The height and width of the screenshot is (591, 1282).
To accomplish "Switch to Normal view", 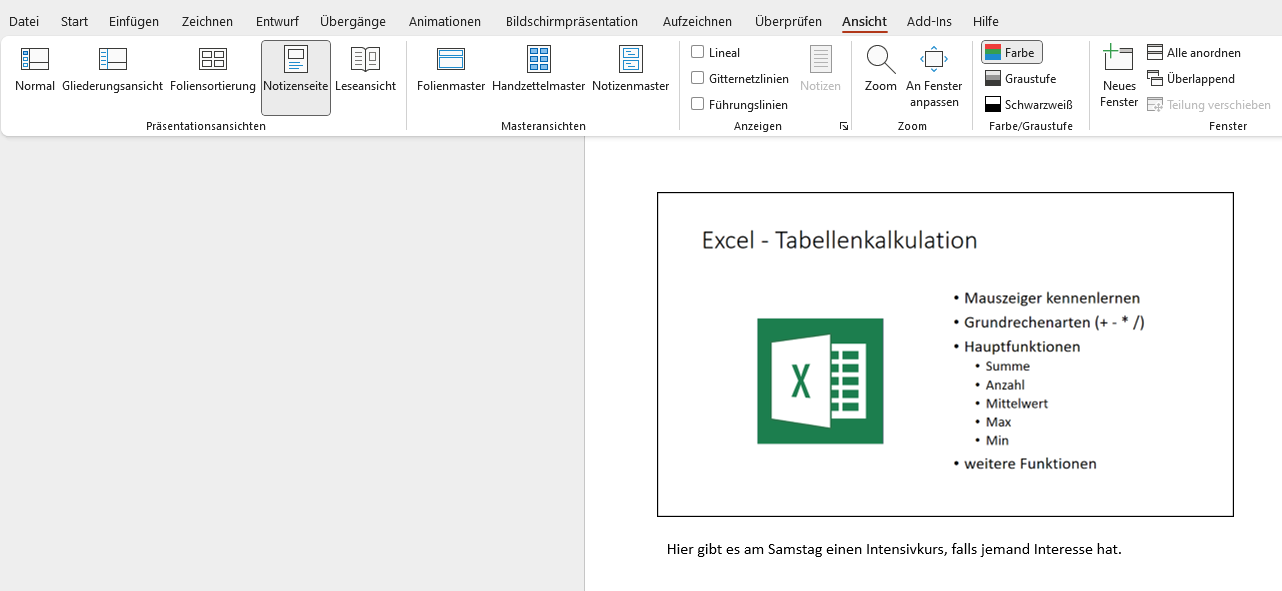I will click(x=35, y=71).
